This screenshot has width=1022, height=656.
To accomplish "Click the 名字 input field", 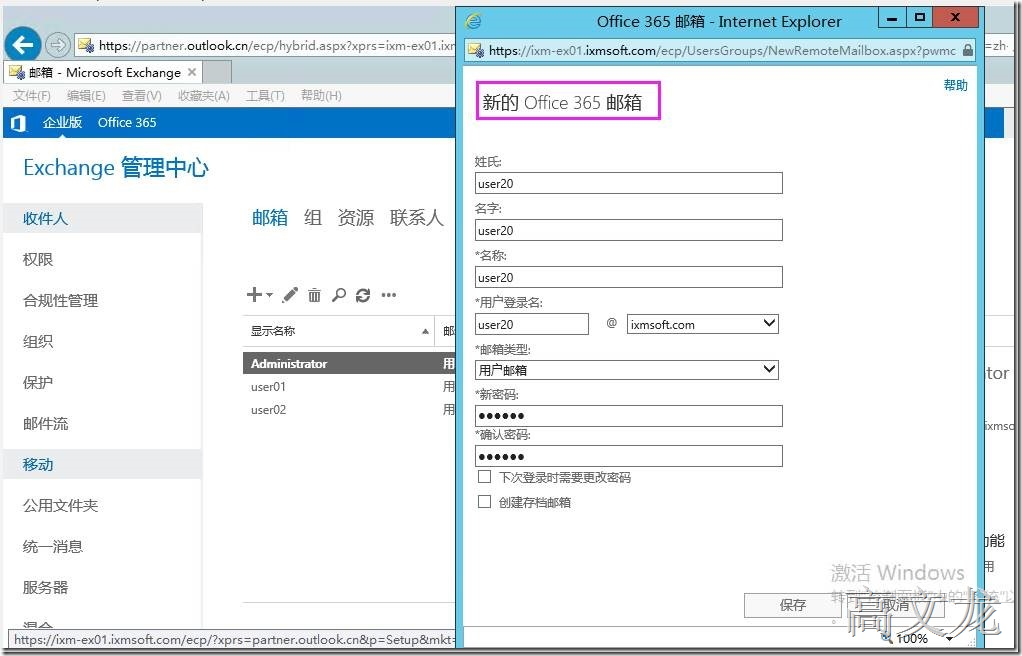I will tap(628, 230).
